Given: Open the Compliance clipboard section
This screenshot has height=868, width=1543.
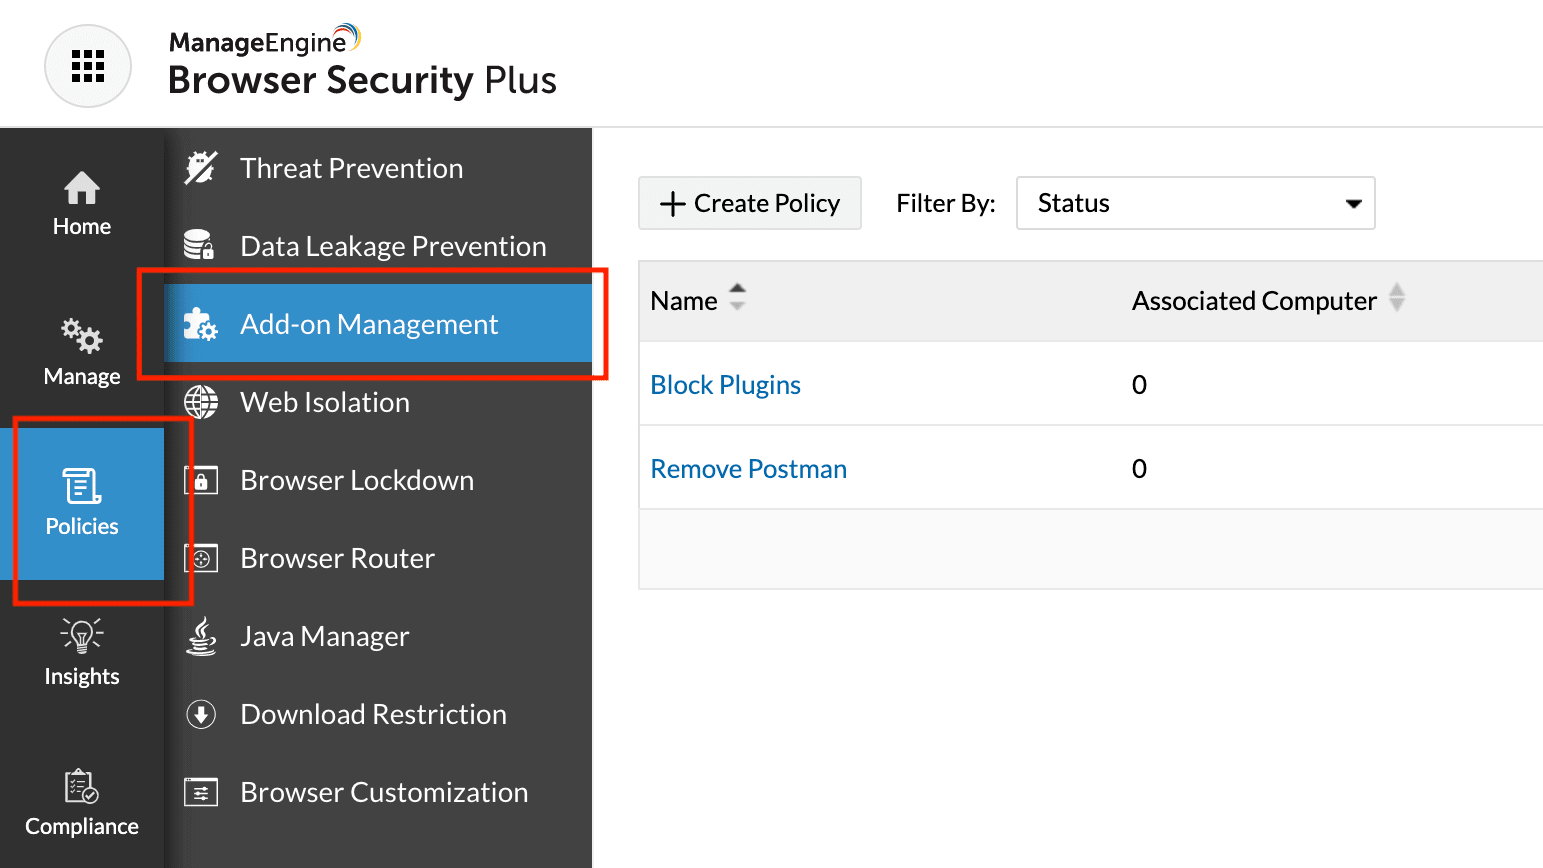Looking at the screenshot, I should [82, 802].
